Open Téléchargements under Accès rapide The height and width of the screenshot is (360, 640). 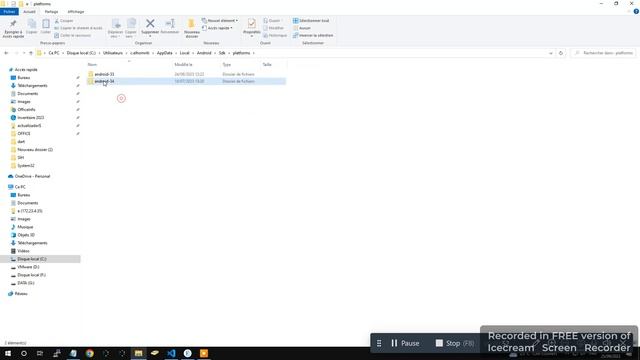(32, 86)
